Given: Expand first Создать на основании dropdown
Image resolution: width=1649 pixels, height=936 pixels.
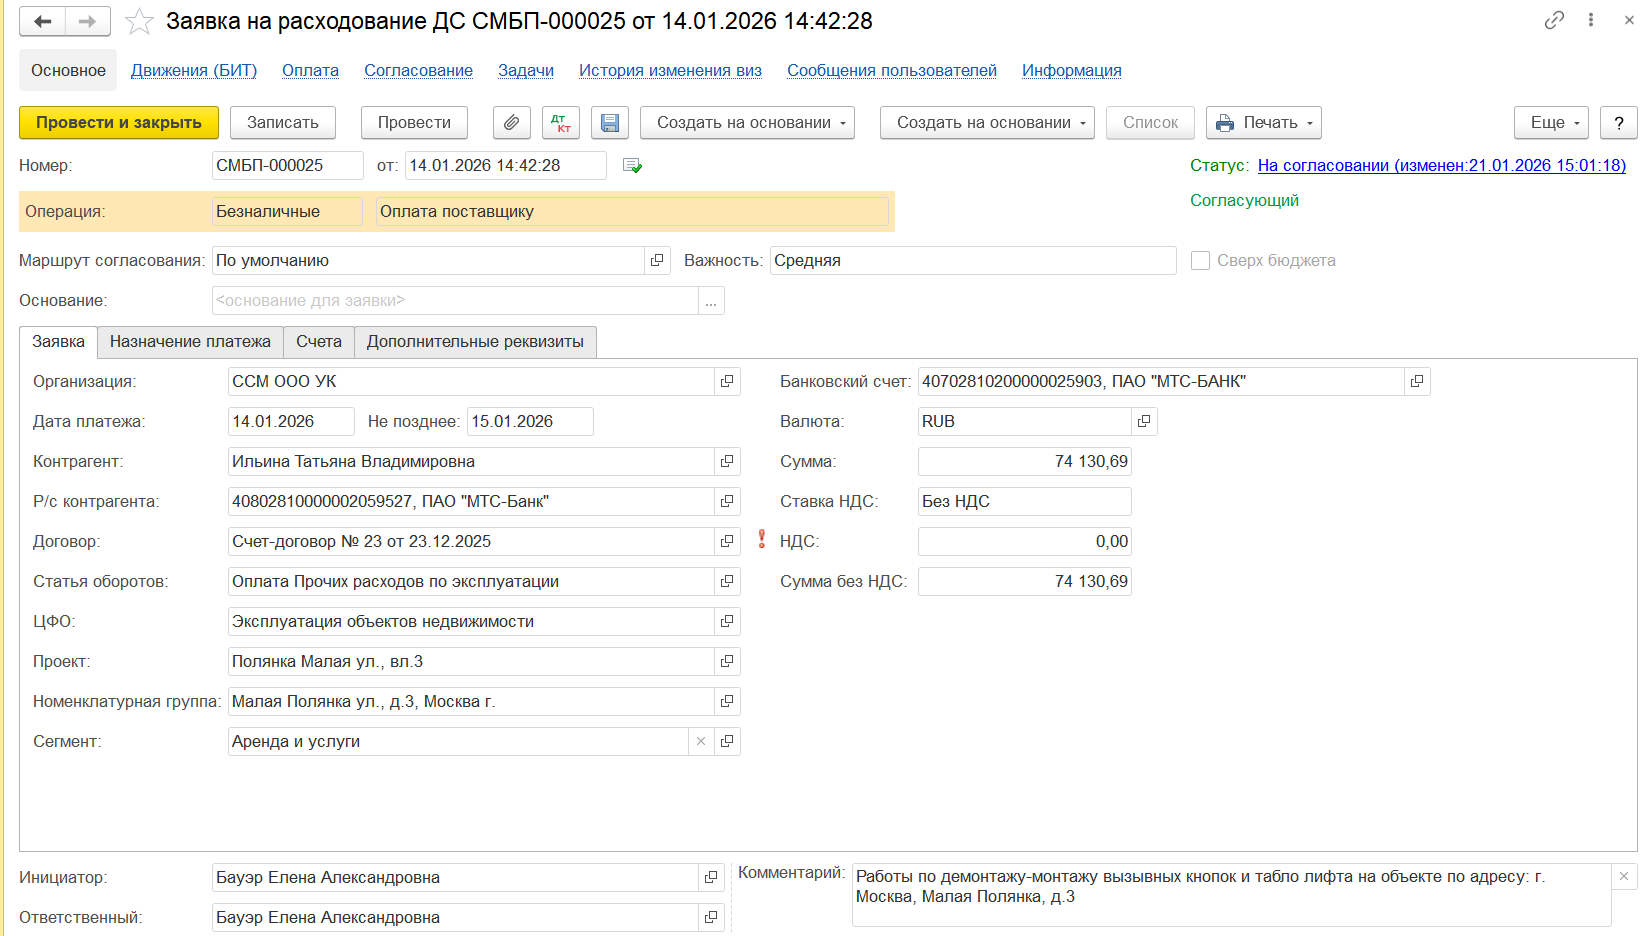Looking at the screenshot, I should tap(747, 123).
